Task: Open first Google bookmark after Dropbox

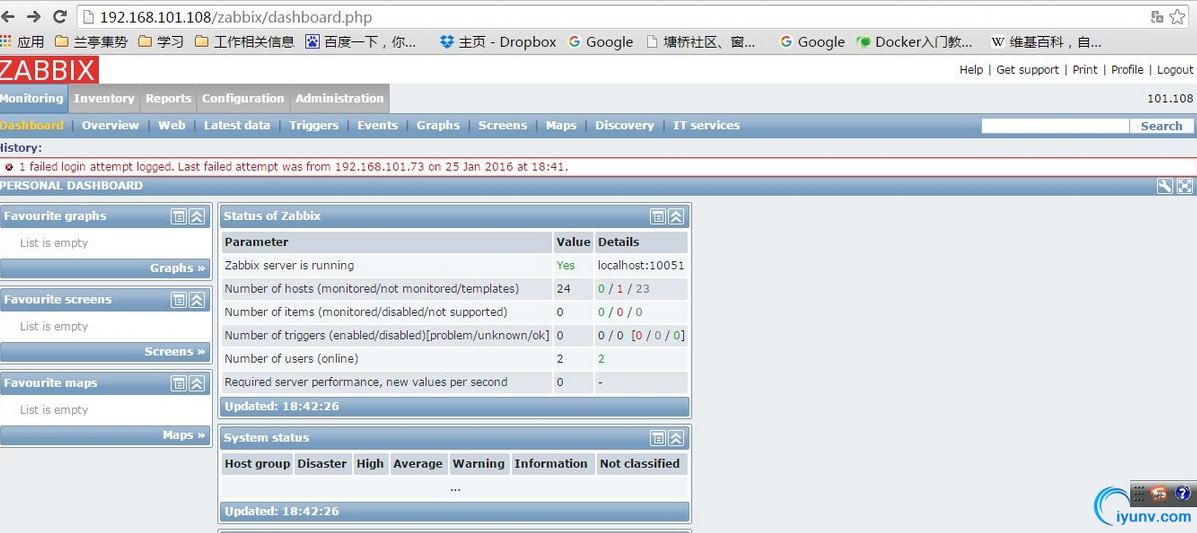Action: 601,42
